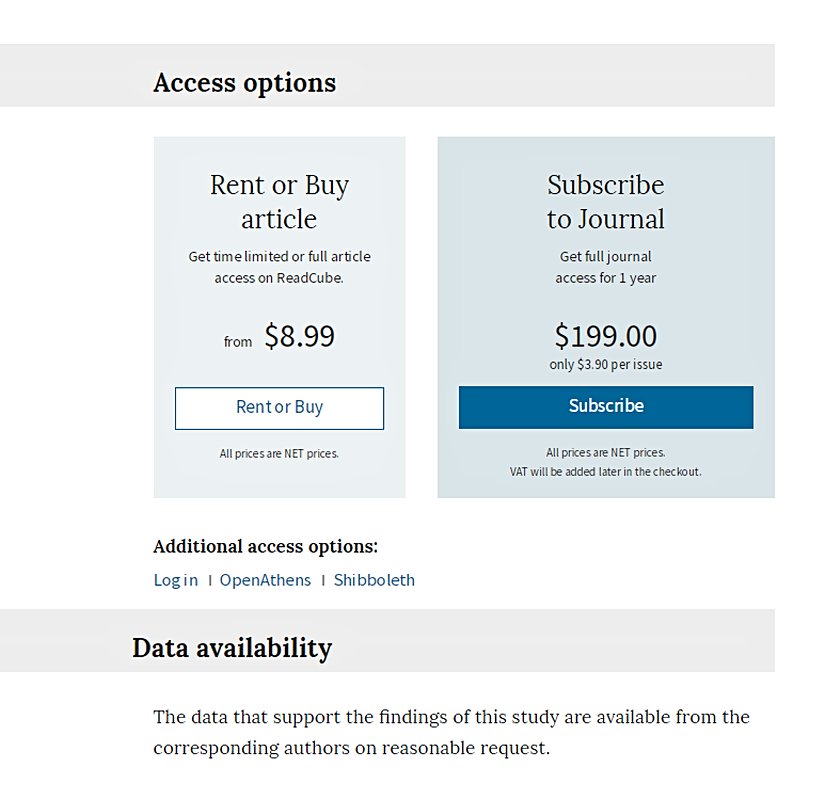Click NET prices note in Subscribe card
This screenshot has width=825, height=799.
(605, 453)
